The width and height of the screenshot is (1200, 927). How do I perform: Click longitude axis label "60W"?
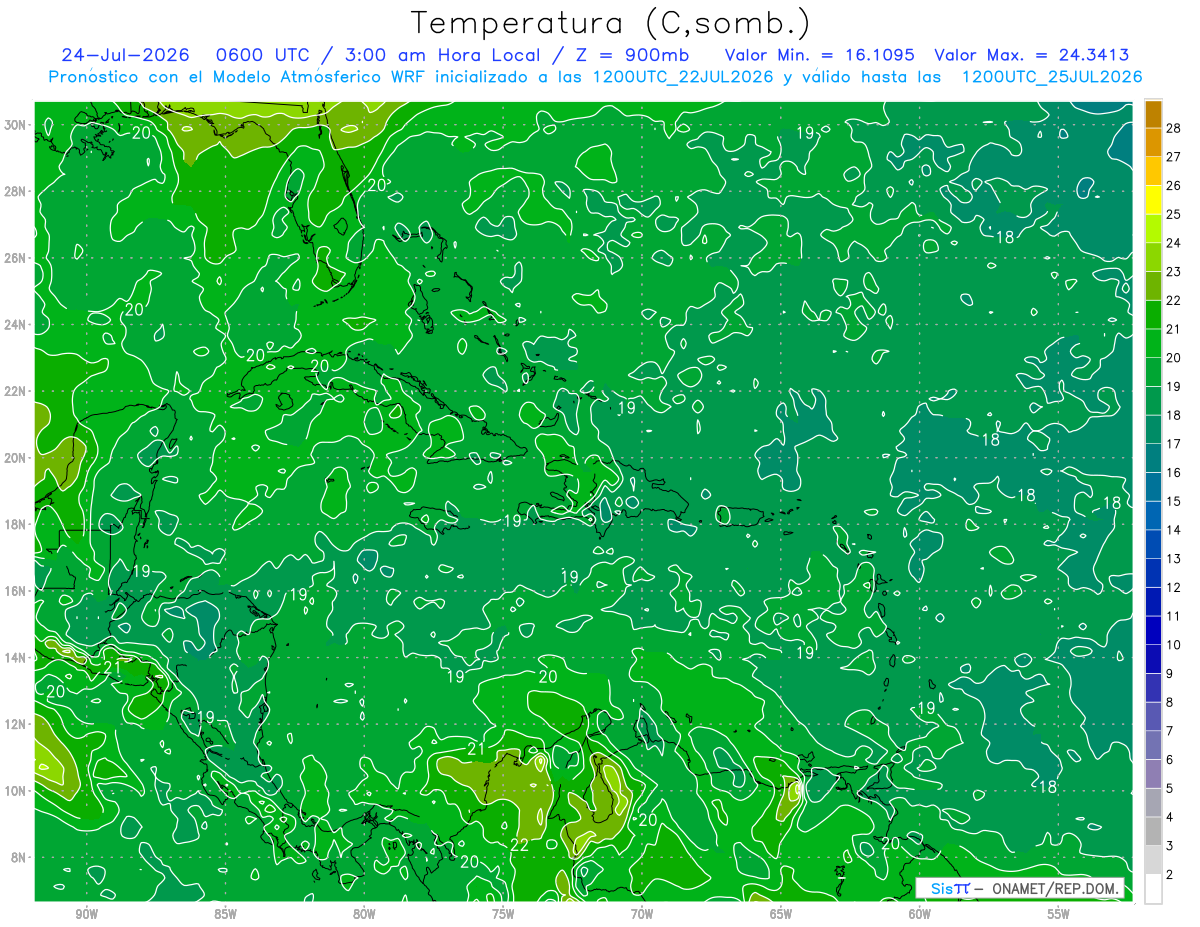click(x=920, y=914)
